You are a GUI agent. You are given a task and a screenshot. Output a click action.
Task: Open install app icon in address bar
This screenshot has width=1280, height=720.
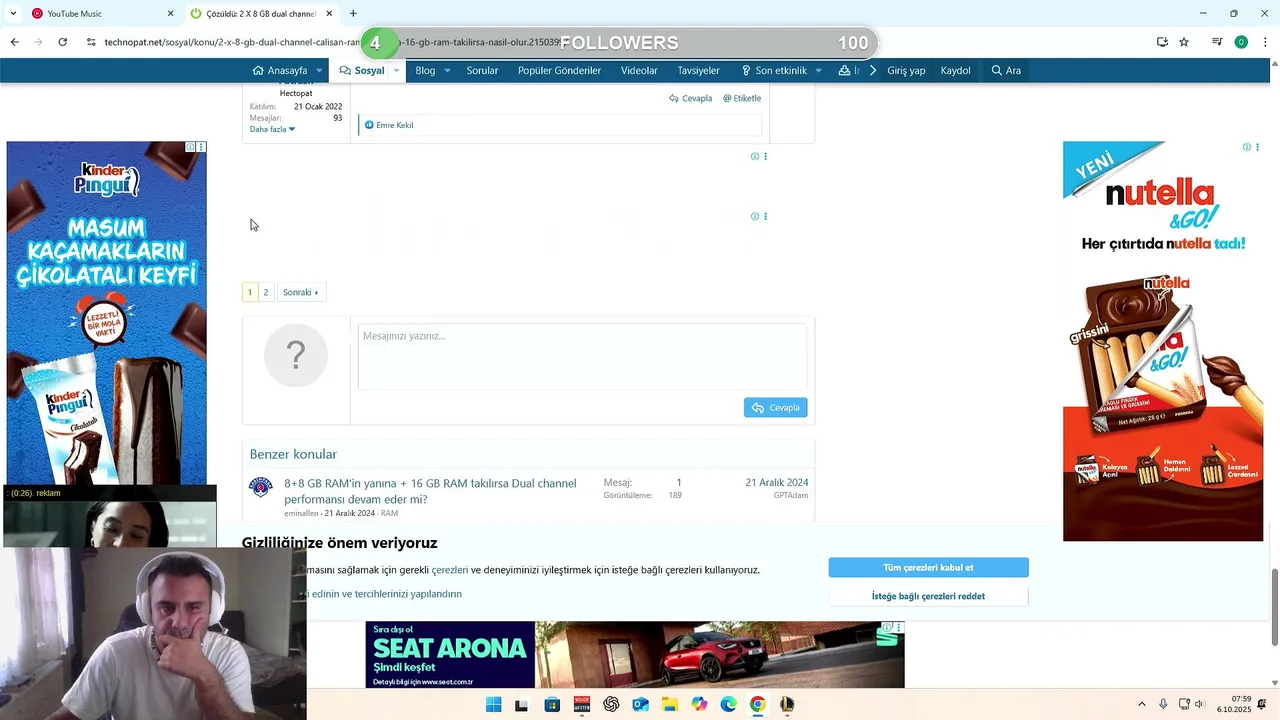click(x=1162, y=42)
